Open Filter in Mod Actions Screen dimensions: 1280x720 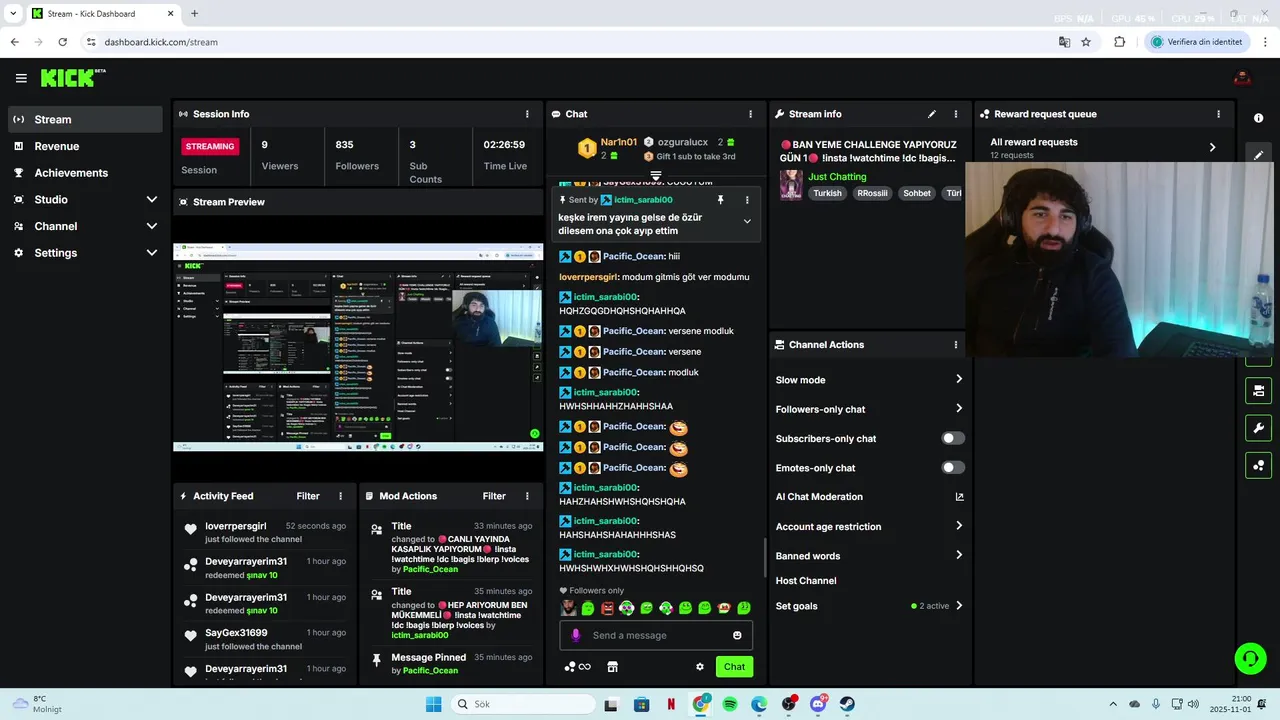coord(494,496)
